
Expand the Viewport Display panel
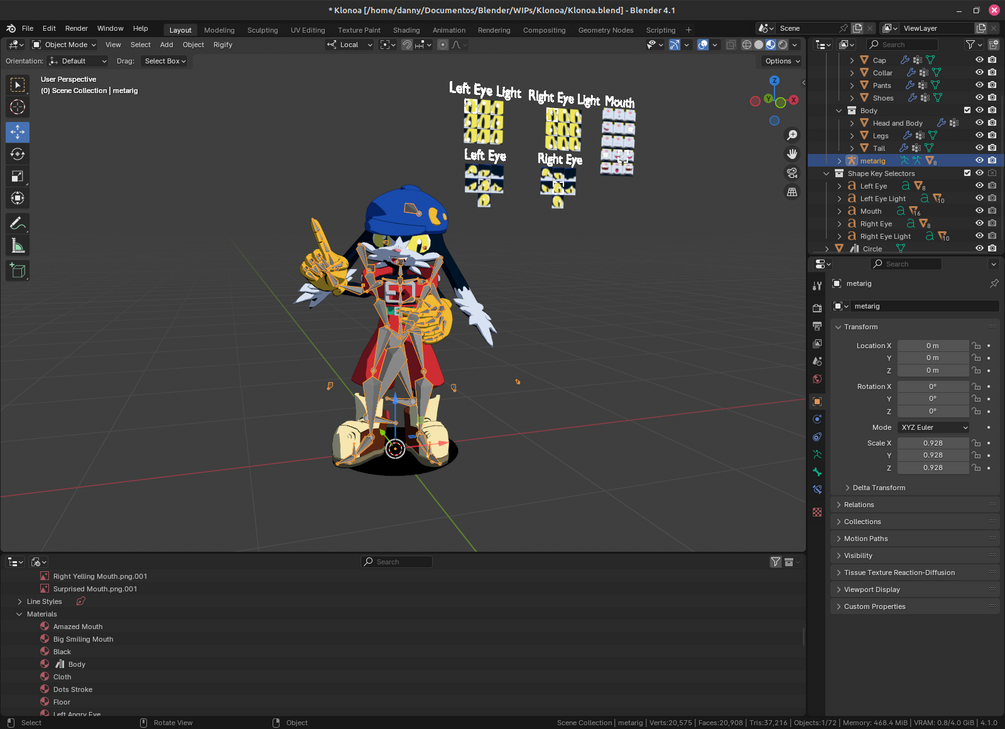(871, 590)
